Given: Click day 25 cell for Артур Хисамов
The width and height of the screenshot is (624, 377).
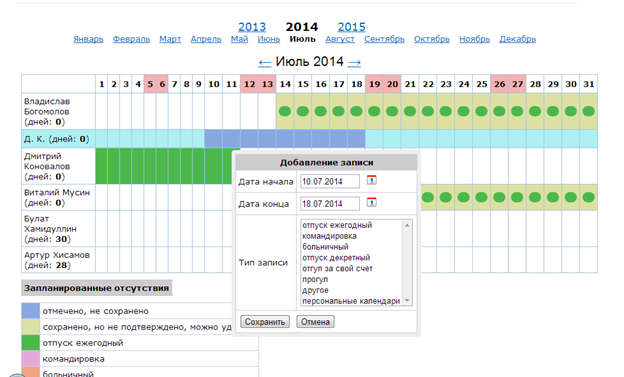Looking at the screenshot, I should pyautogui.click(x=482, y=260).
